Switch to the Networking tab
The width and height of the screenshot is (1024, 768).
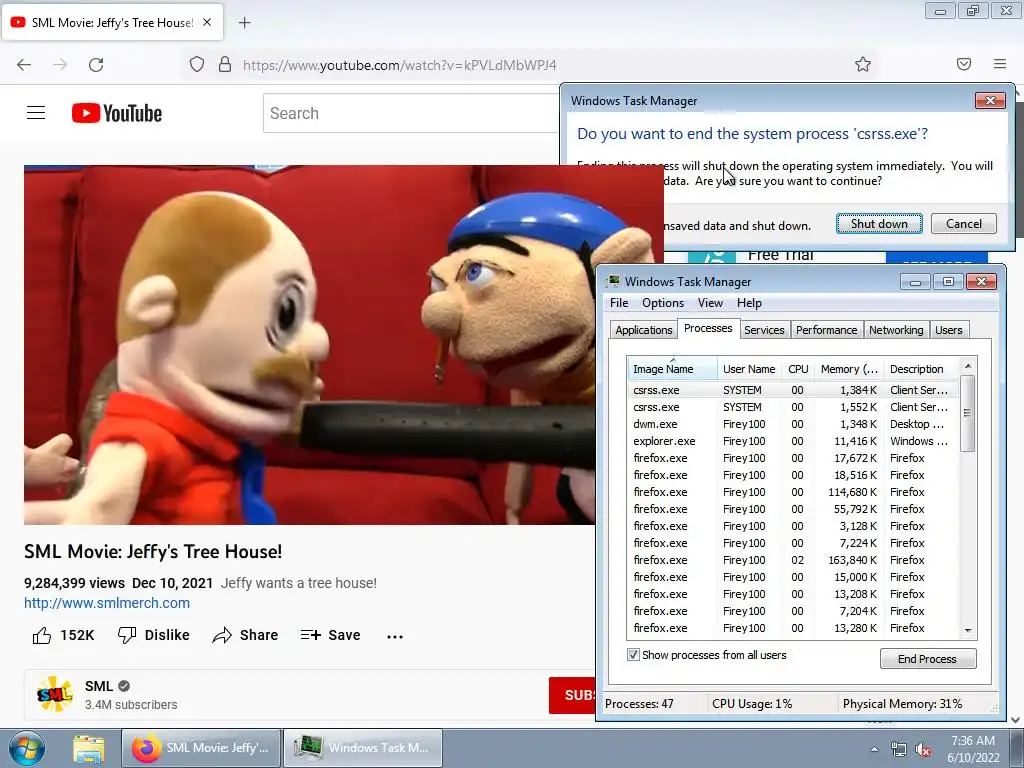pyautogui.click(x=896, y=330)
